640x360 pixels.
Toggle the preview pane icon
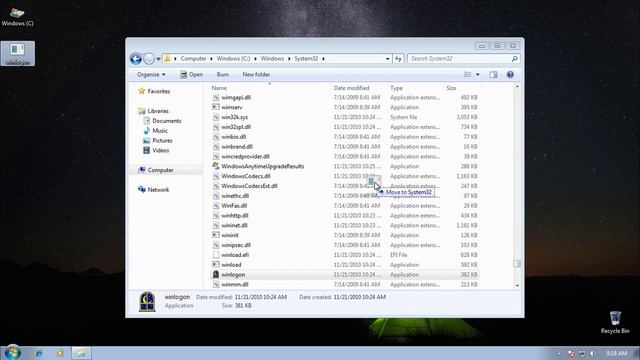click(493, 75)
